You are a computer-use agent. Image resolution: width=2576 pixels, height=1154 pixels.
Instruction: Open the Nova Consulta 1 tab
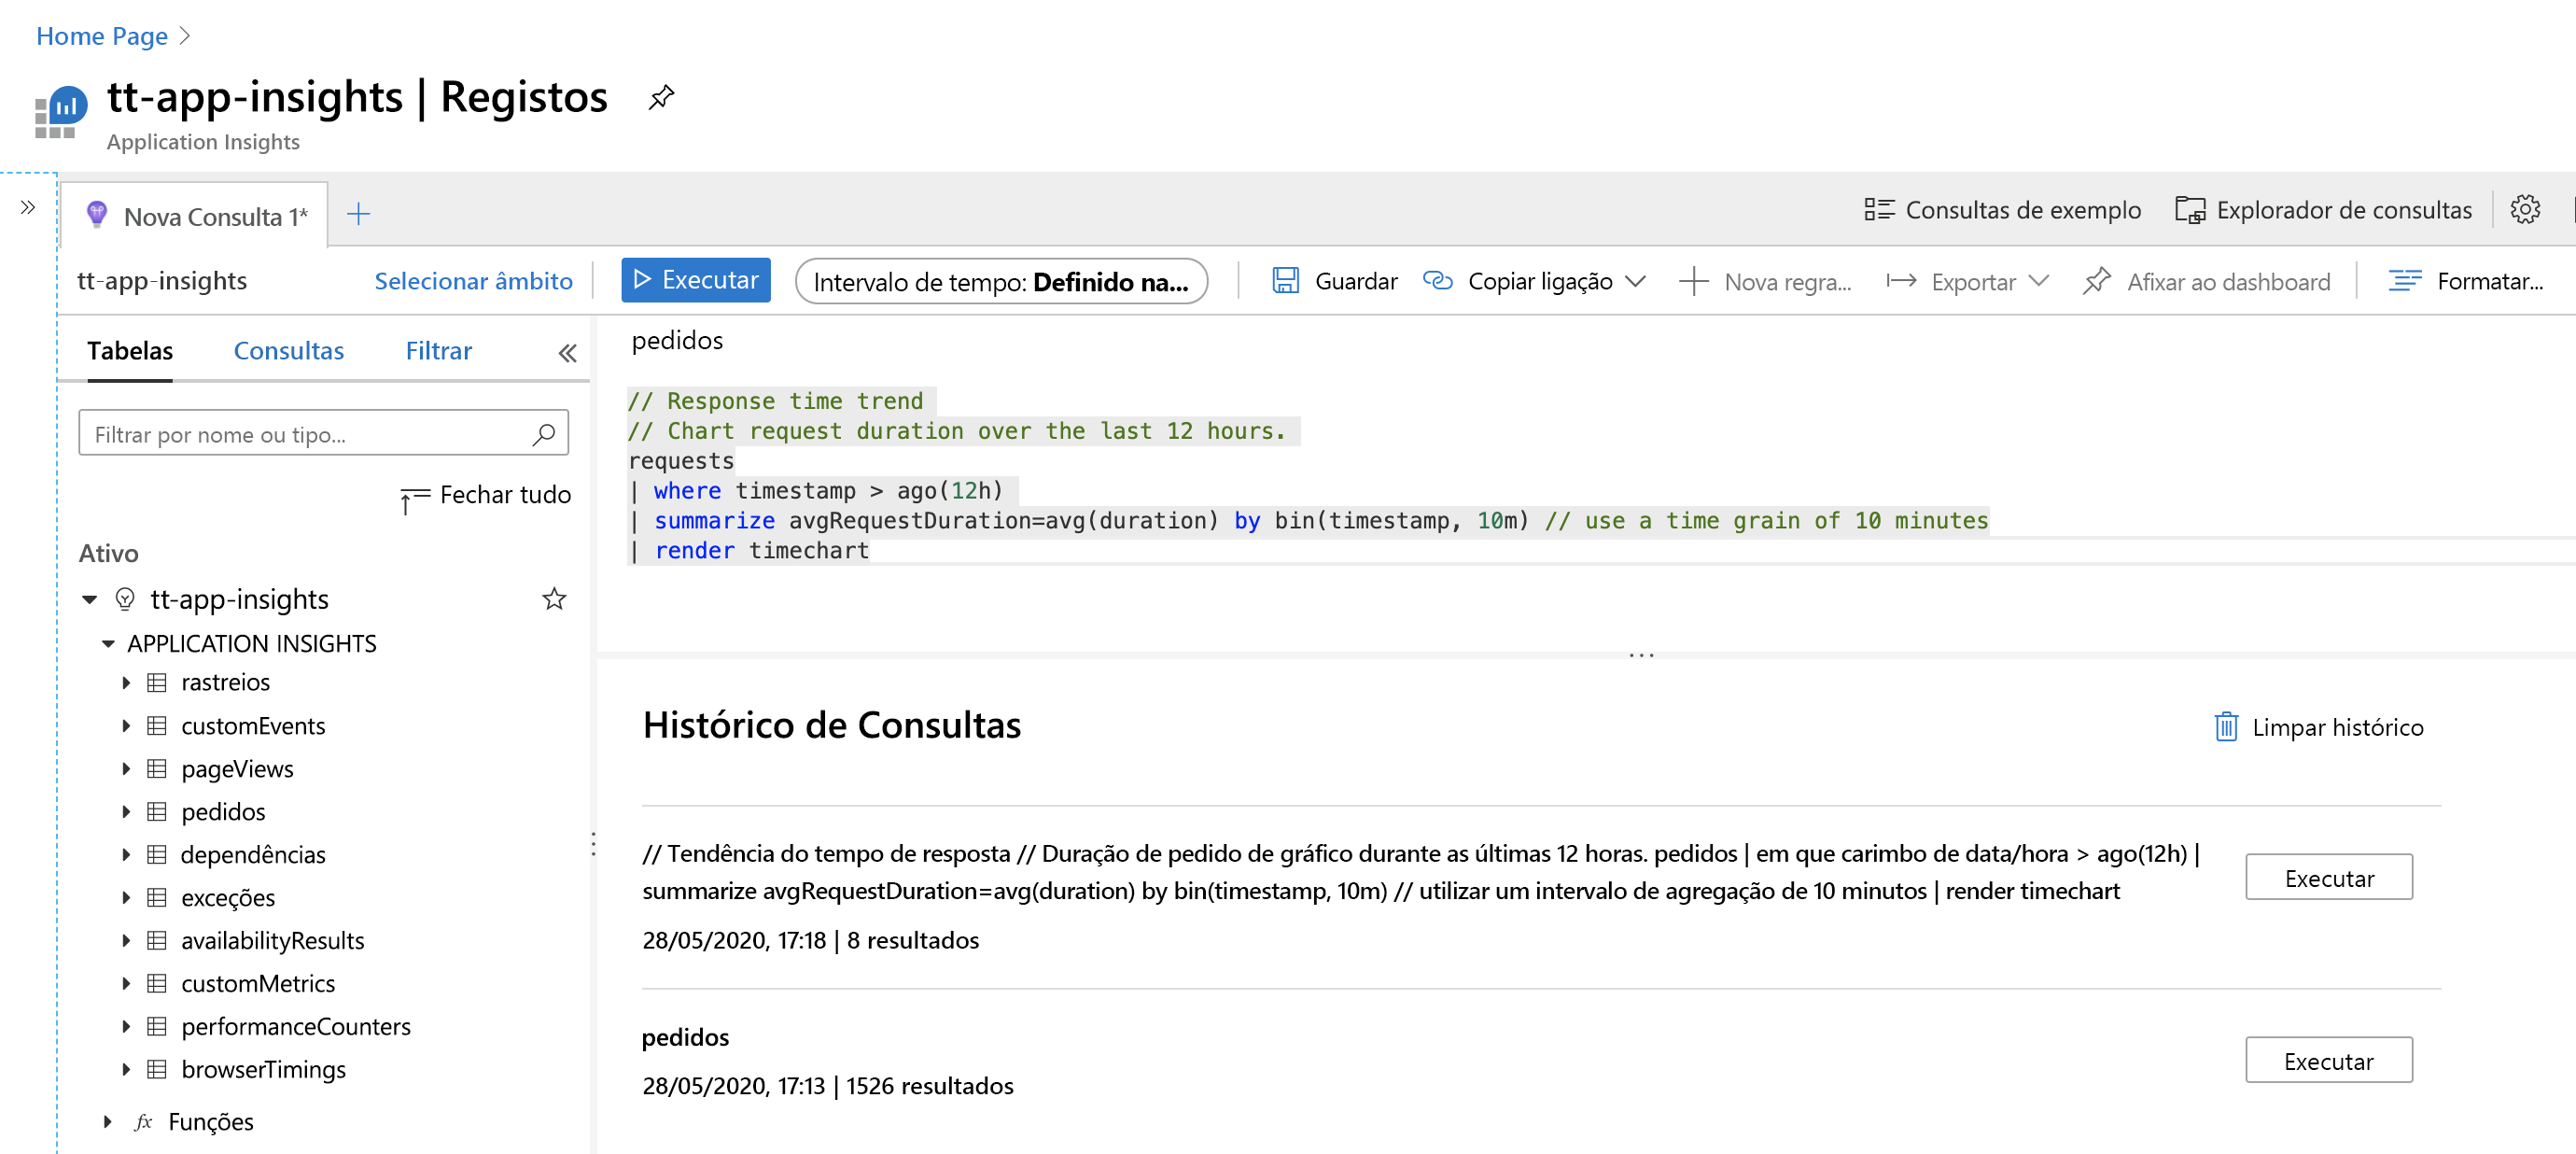point(195,216)
